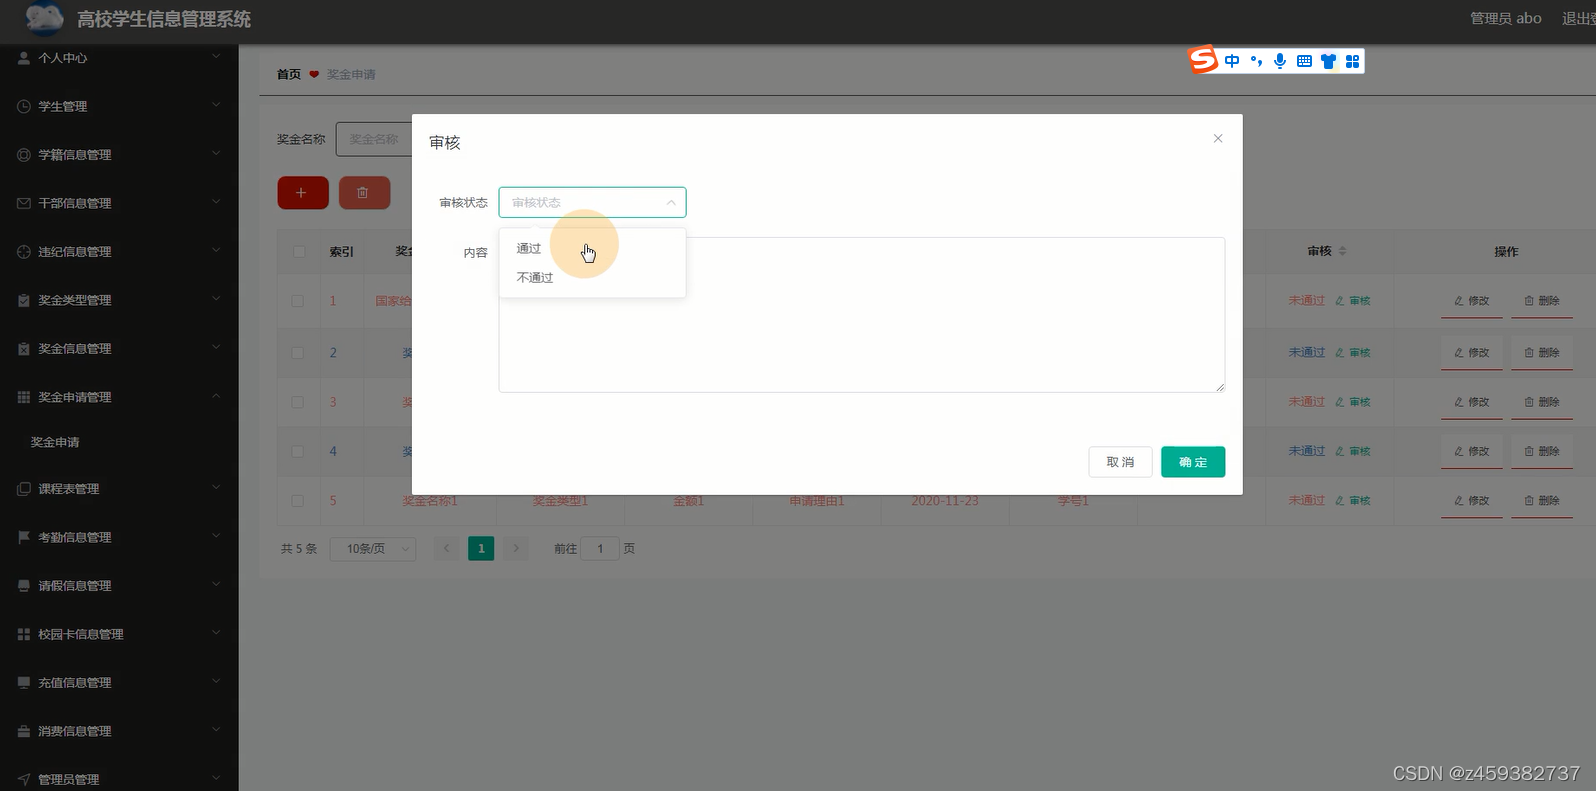Expand the 奖金信息管理 sidebar menu
The width and height of the screenshot is (1596, 791).
pos(119,348)
